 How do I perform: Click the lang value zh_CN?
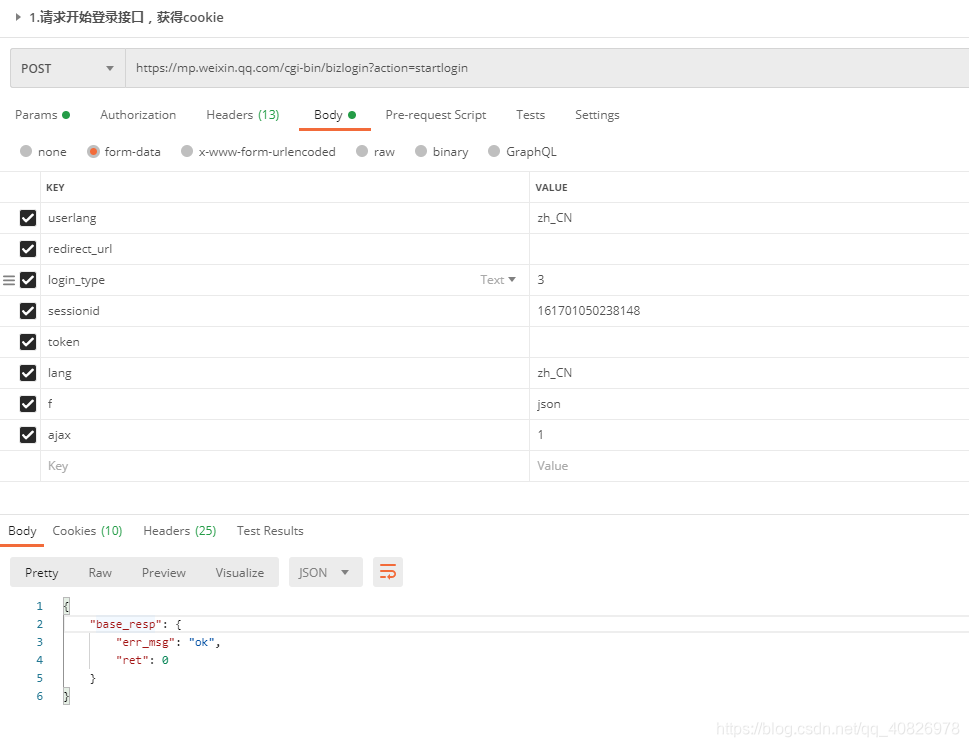554,373
